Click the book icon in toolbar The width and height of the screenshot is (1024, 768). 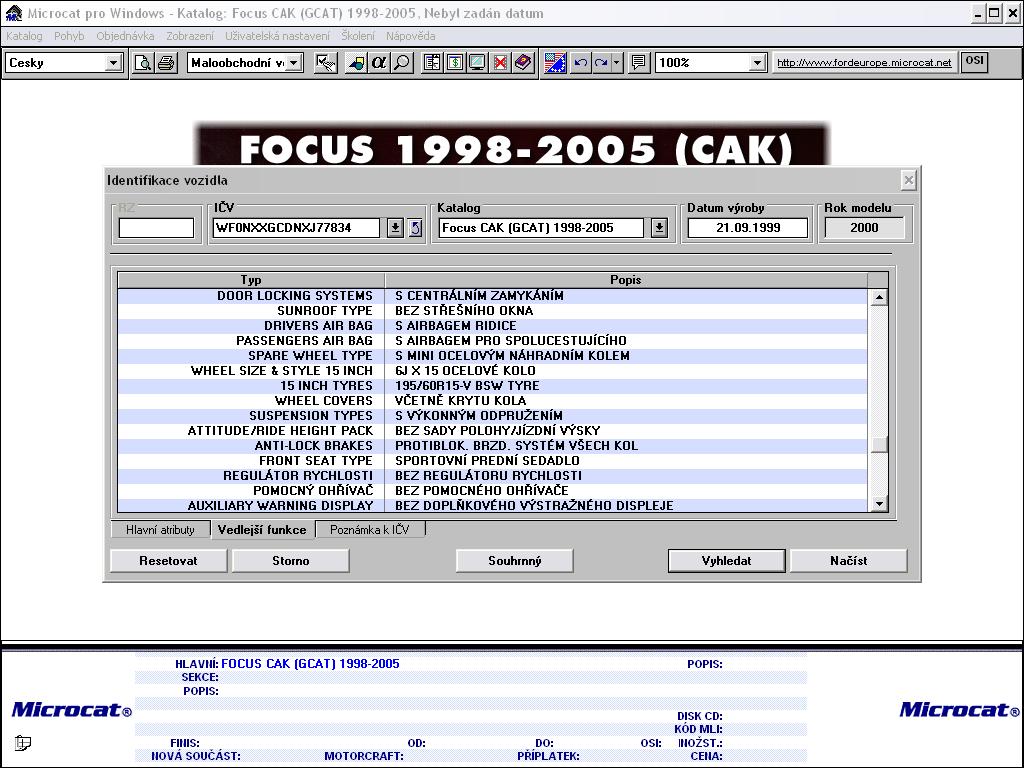click(x=523, y=63)
